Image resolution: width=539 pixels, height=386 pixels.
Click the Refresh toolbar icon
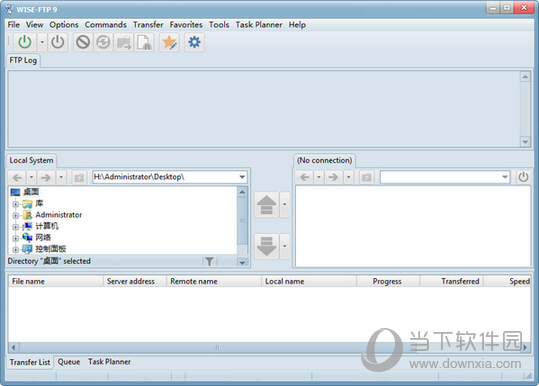coord(103,42)
